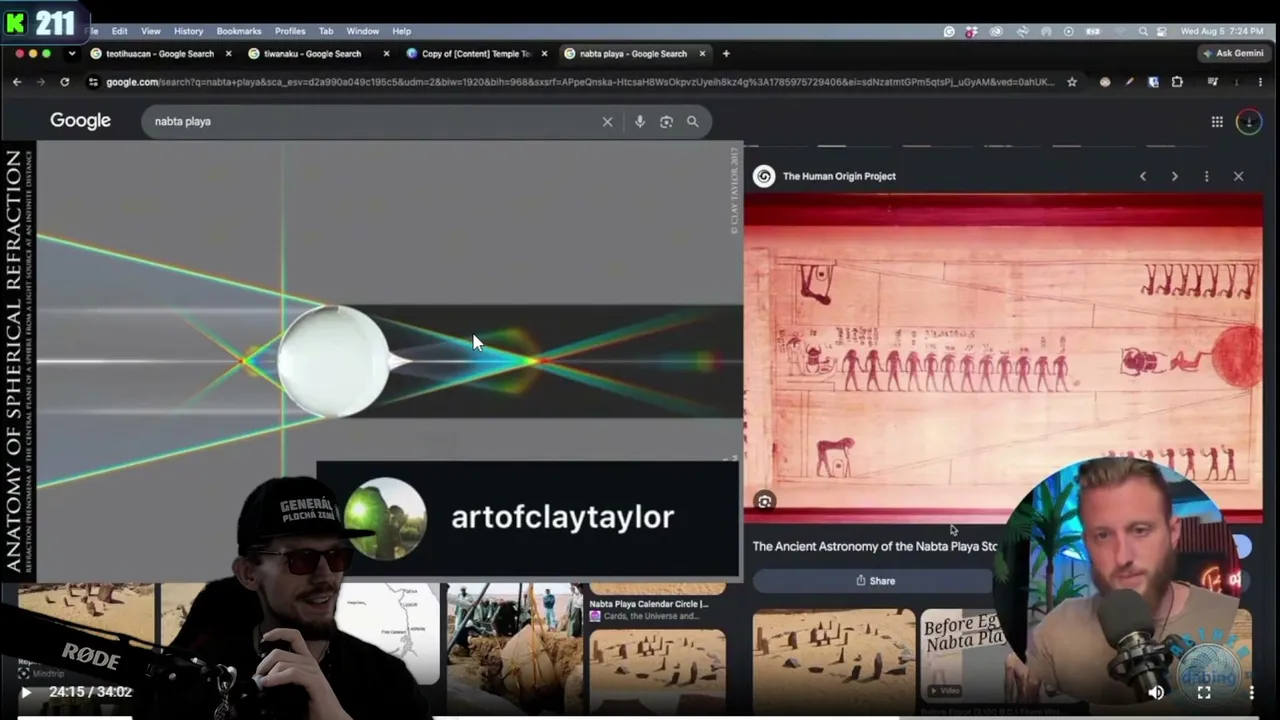The width and height of the screenshot is (1280, 720).
Task: Open the Window menu
Action: point(363,31)
